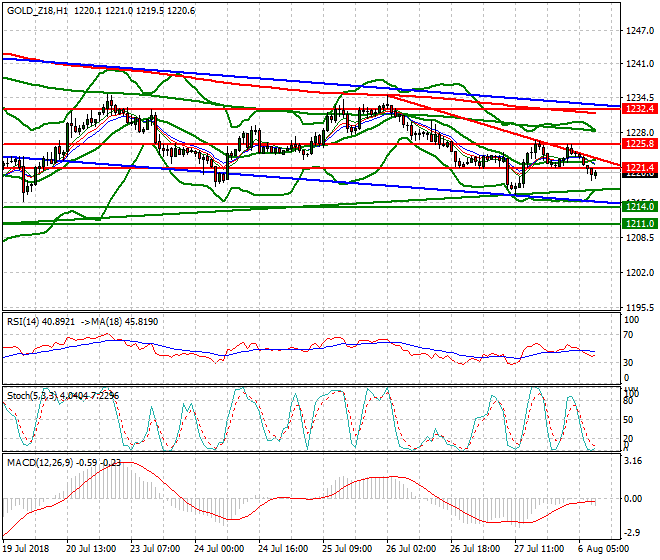The height and width of the screenshot is (560, 660).
Task: Click the RSI 30 level scale value
Action: [628, 363]
